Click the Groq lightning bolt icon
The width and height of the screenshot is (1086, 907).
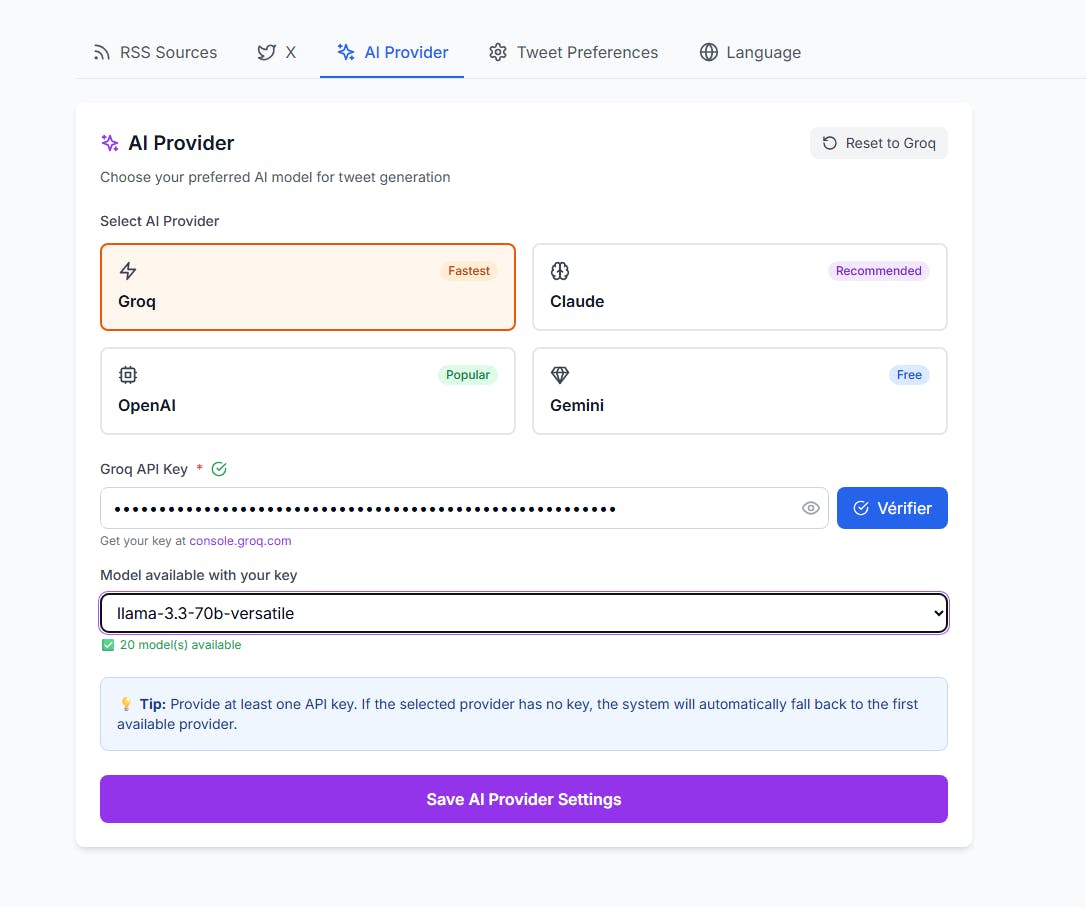(128, 271)
